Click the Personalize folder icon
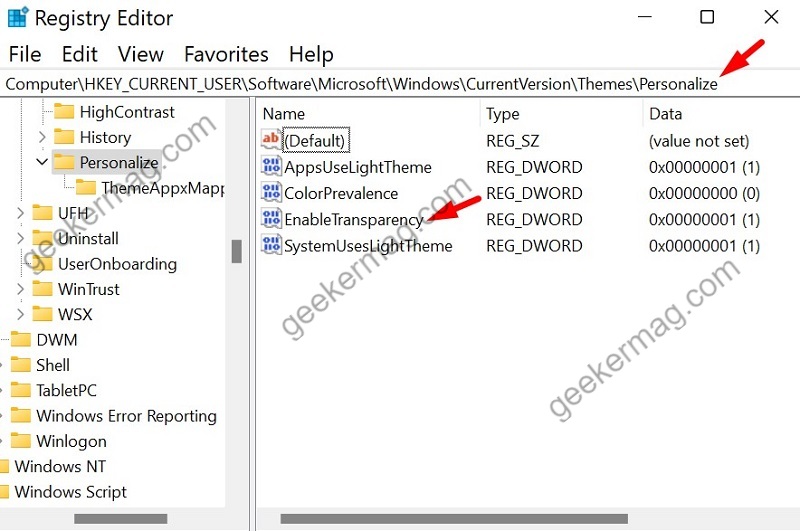 (64, 162)
